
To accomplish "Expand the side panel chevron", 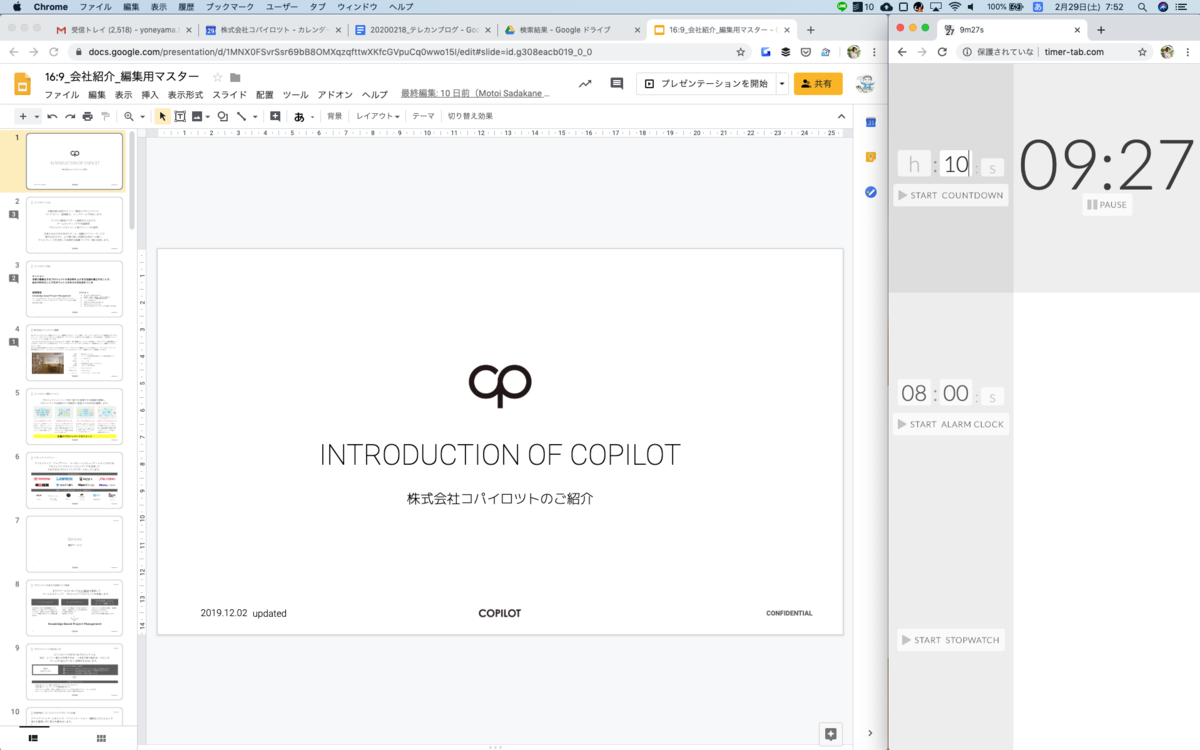I will 871,733.
